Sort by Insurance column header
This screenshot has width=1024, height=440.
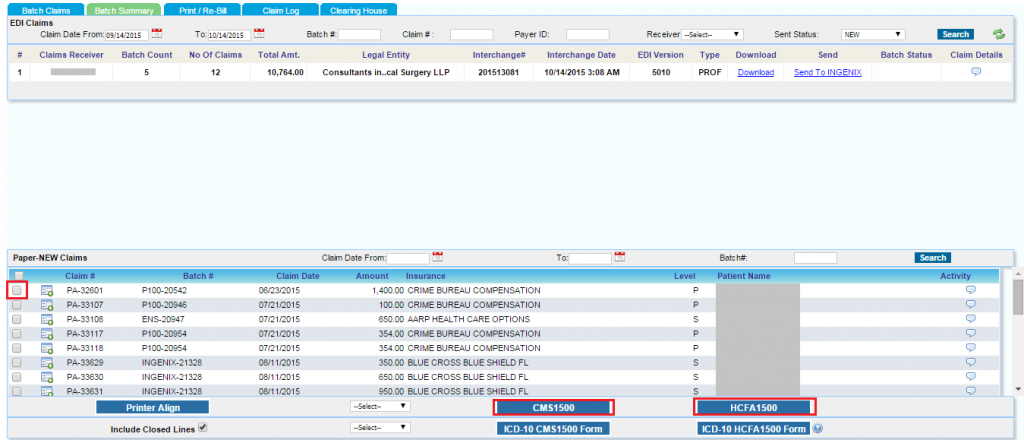tap(426, 276)
